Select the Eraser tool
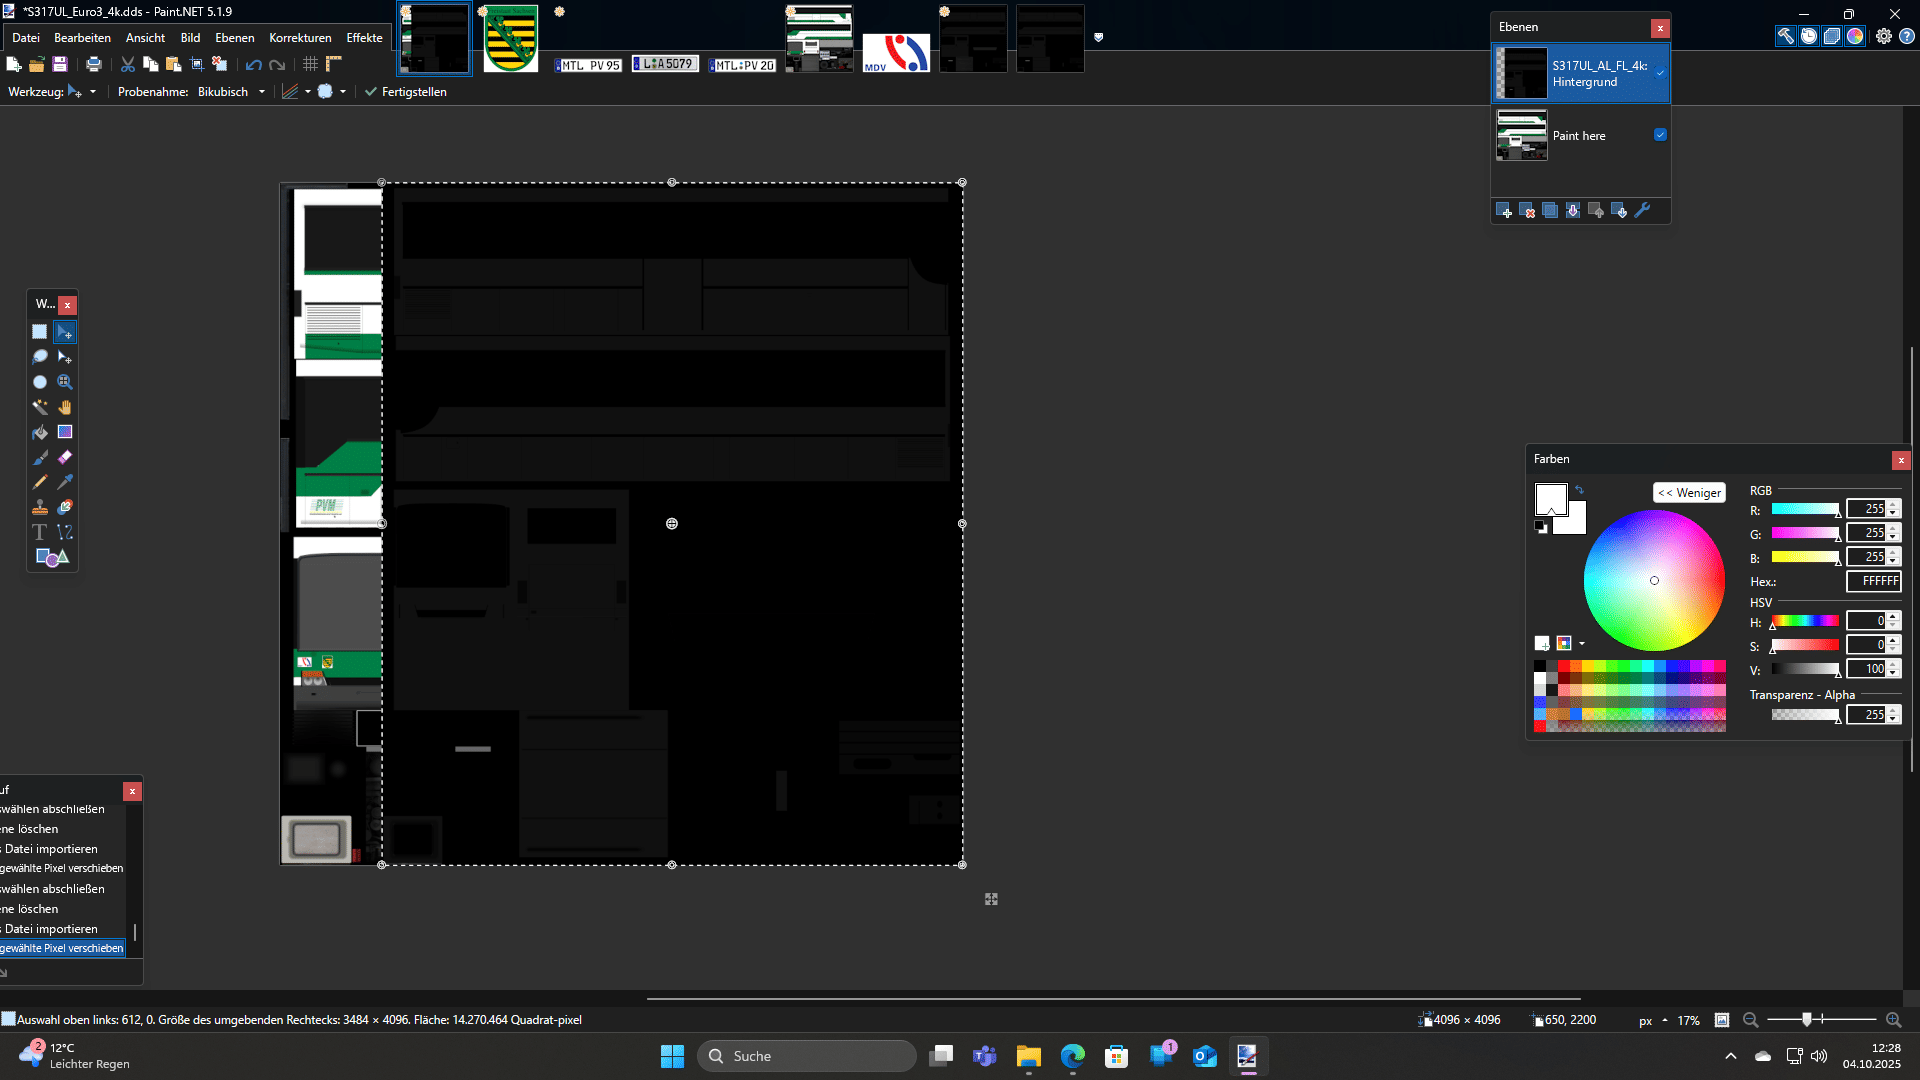Screen dimensions: 1920x1080 pyautogui.click(x=65, y=457)
